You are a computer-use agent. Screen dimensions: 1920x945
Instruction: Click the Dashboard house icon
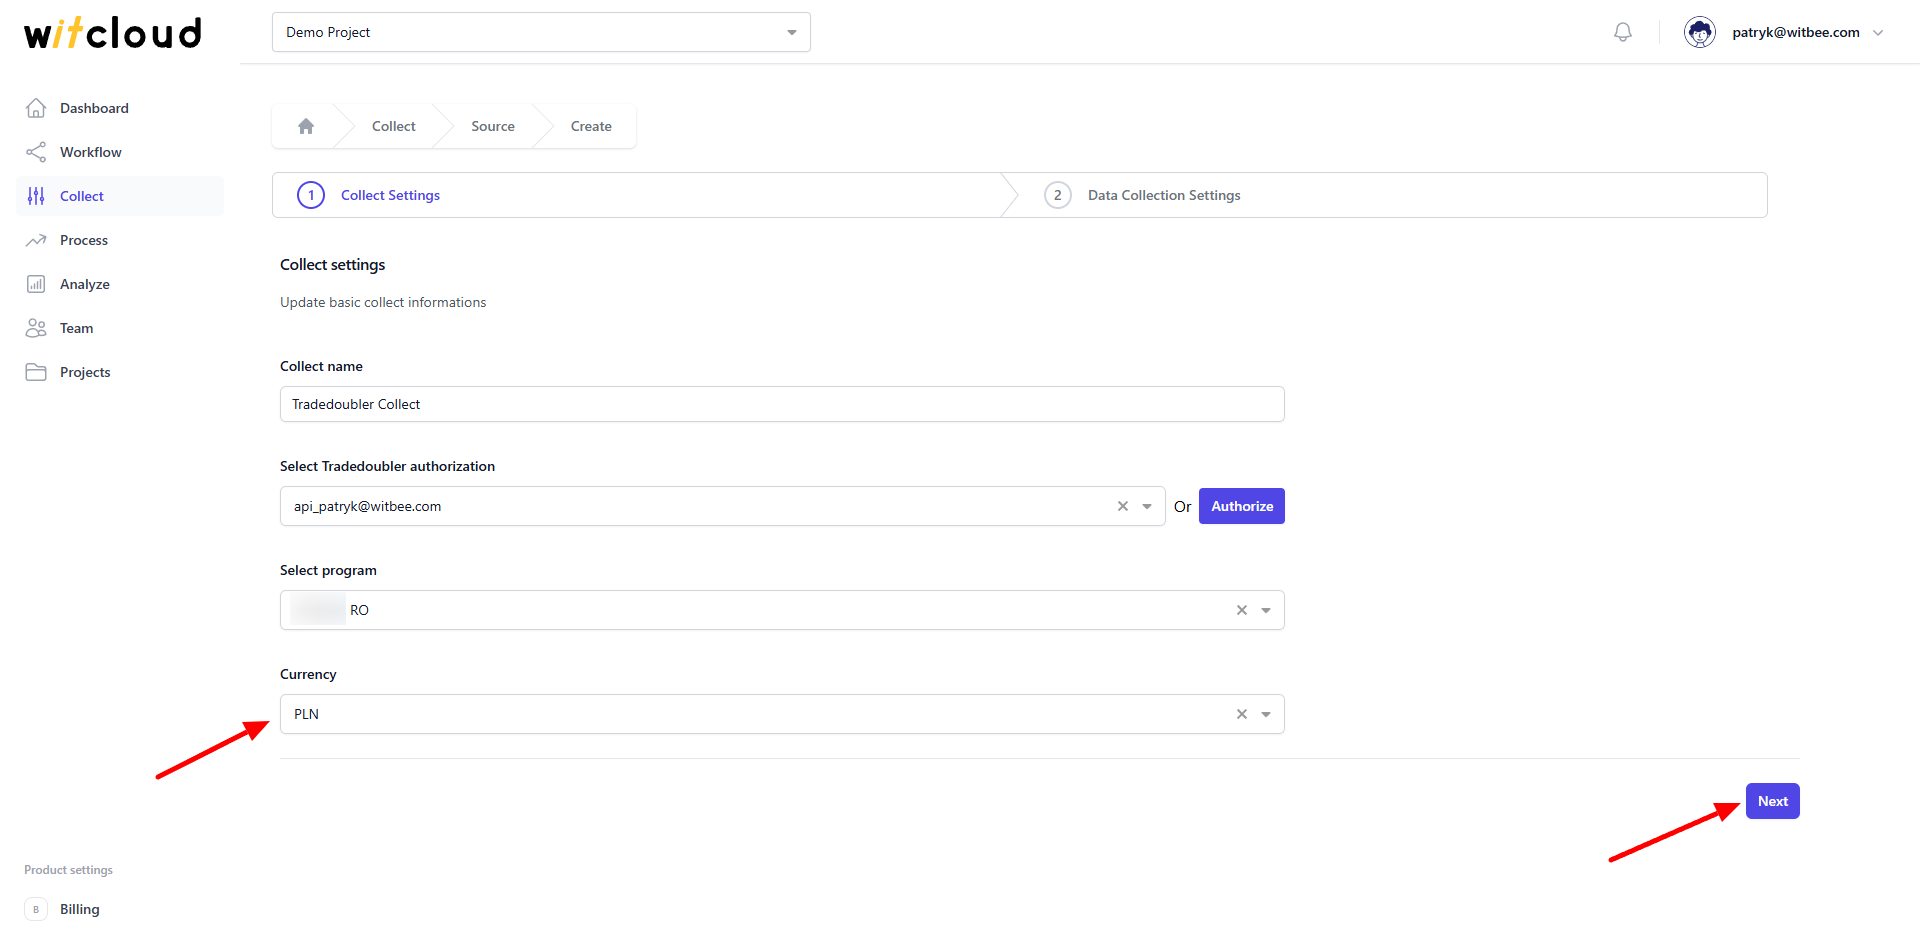(36, 108)
